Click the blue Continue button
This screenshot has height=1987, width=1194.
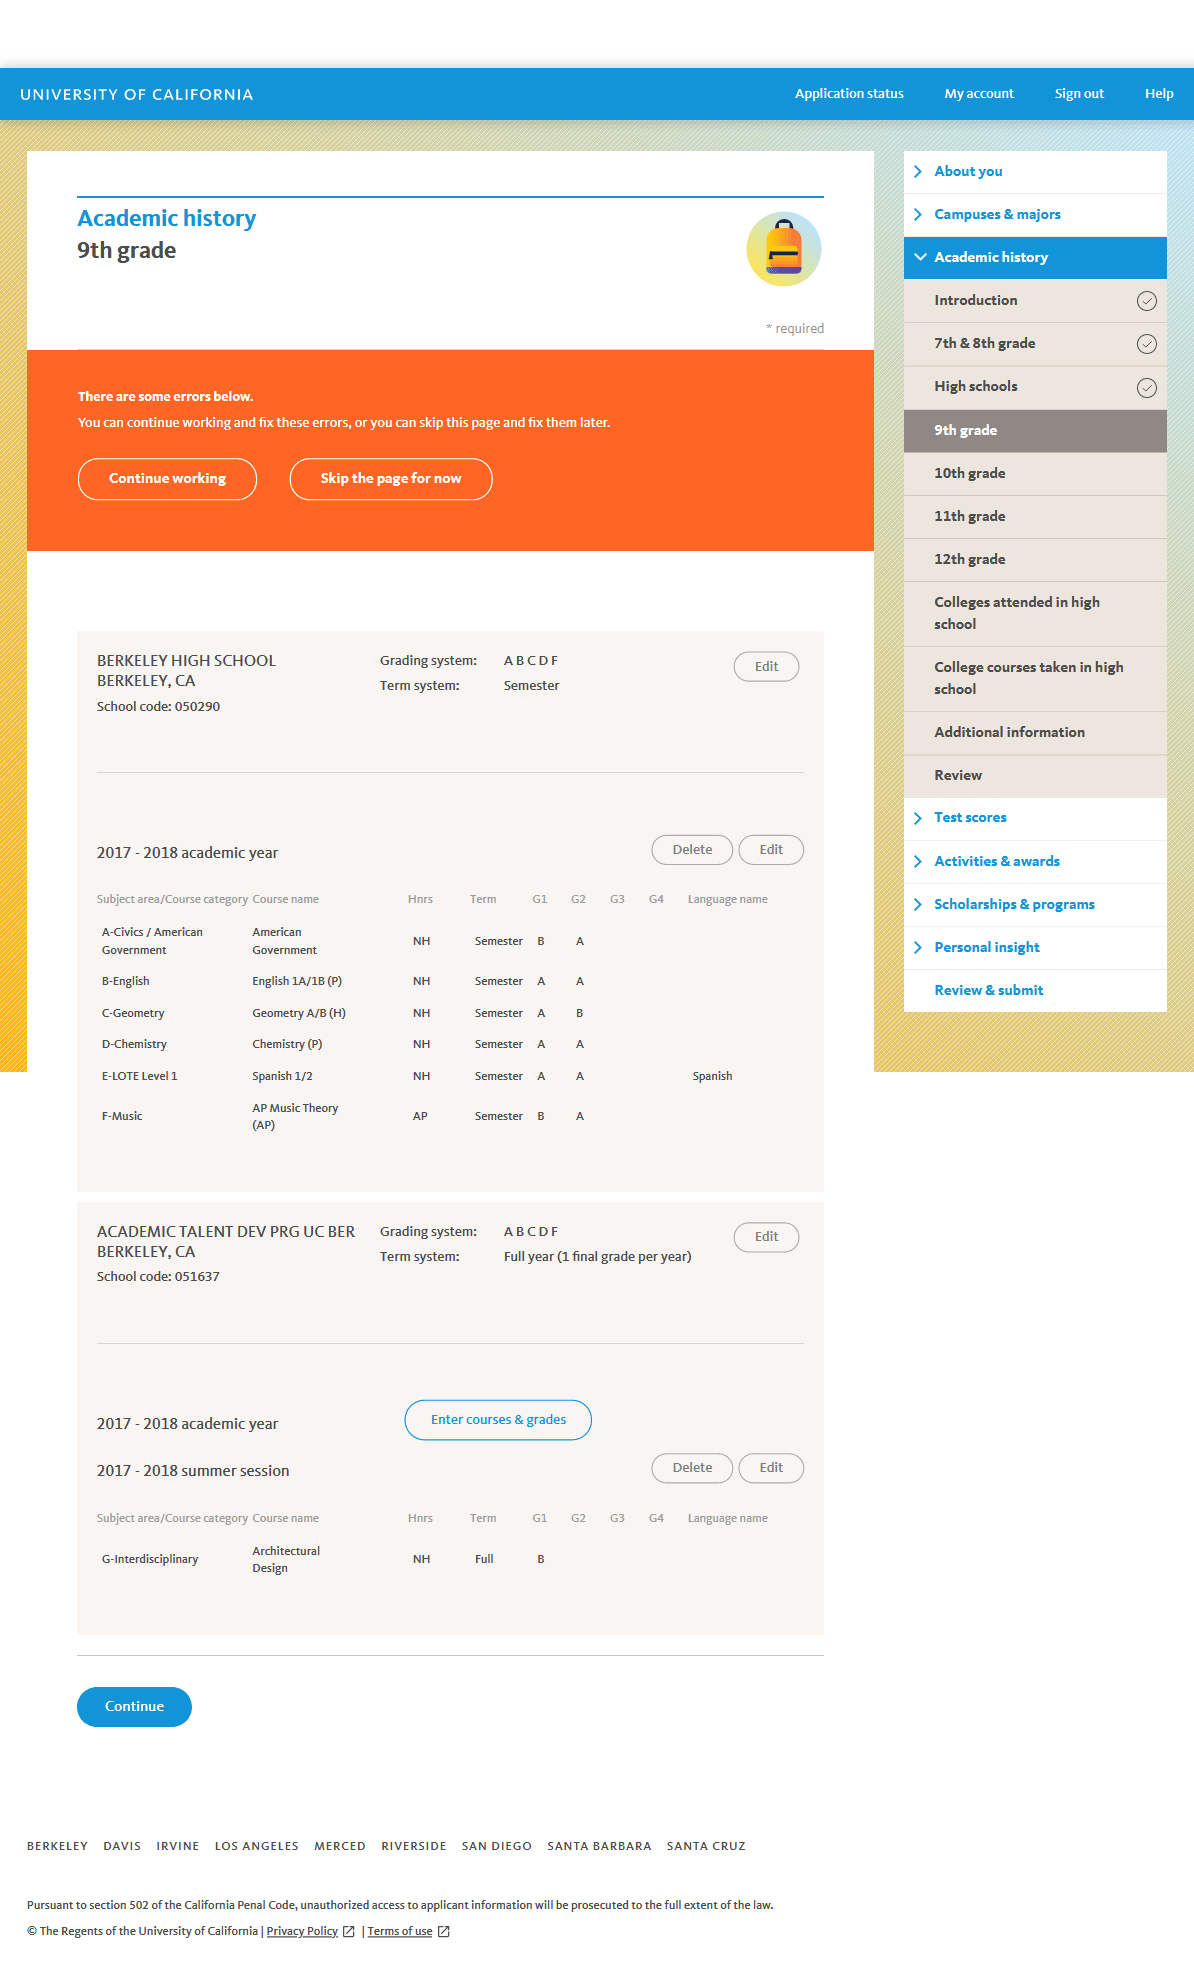(x=134, y=1707)
